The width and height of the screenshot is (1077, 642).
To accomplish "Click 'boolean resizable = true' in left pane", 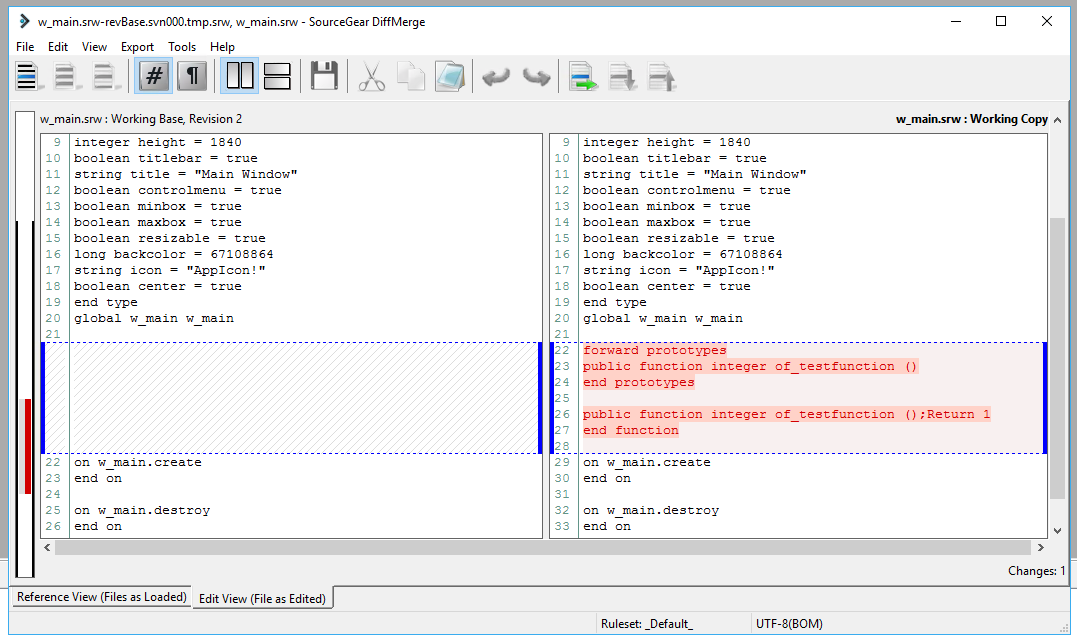I will click(170, 238).
